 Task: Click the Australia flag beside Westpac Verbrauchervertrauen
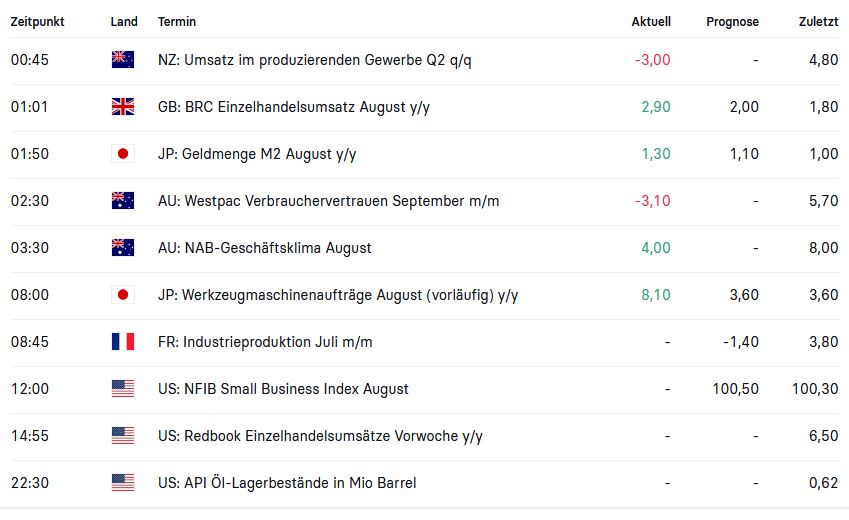[122, 201]
